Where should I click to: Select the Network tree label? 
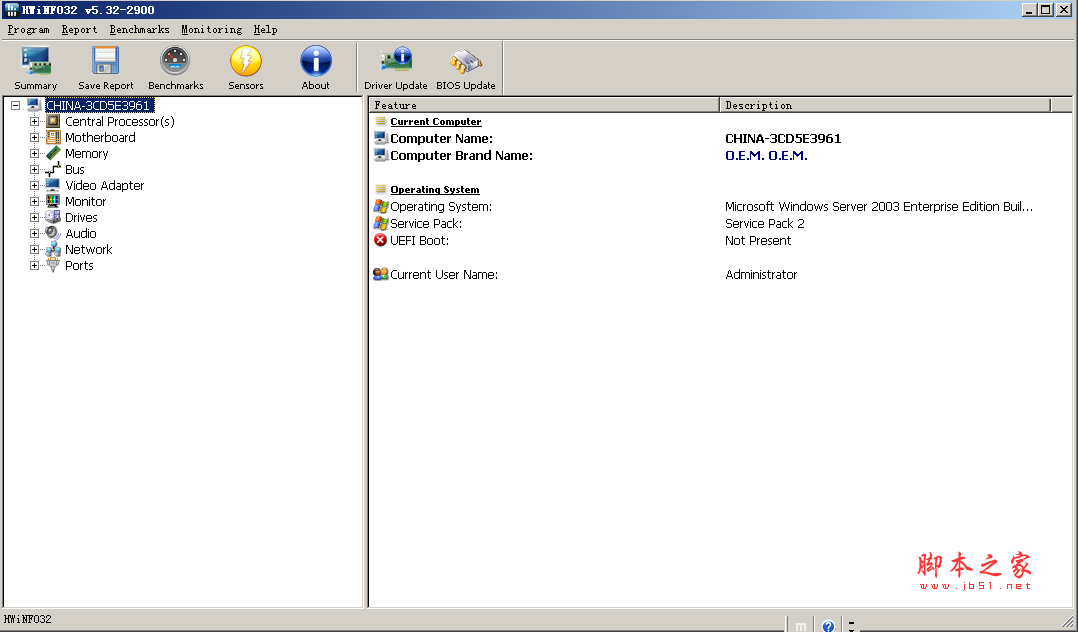tap(89, 250)
